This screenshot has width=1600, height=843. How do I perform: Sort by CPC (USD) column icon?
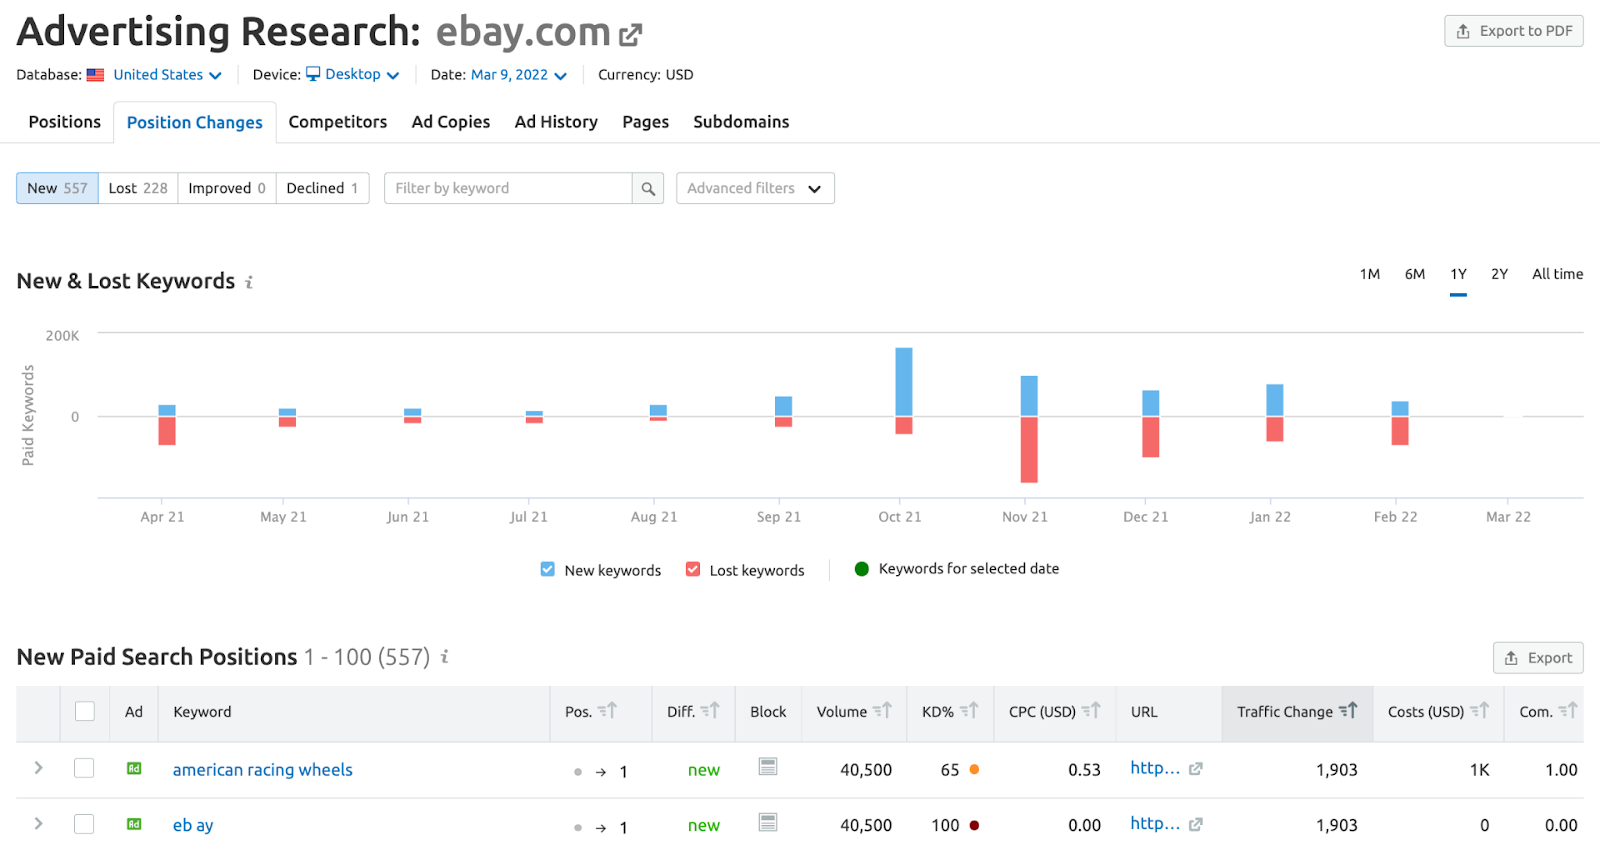1091,711
